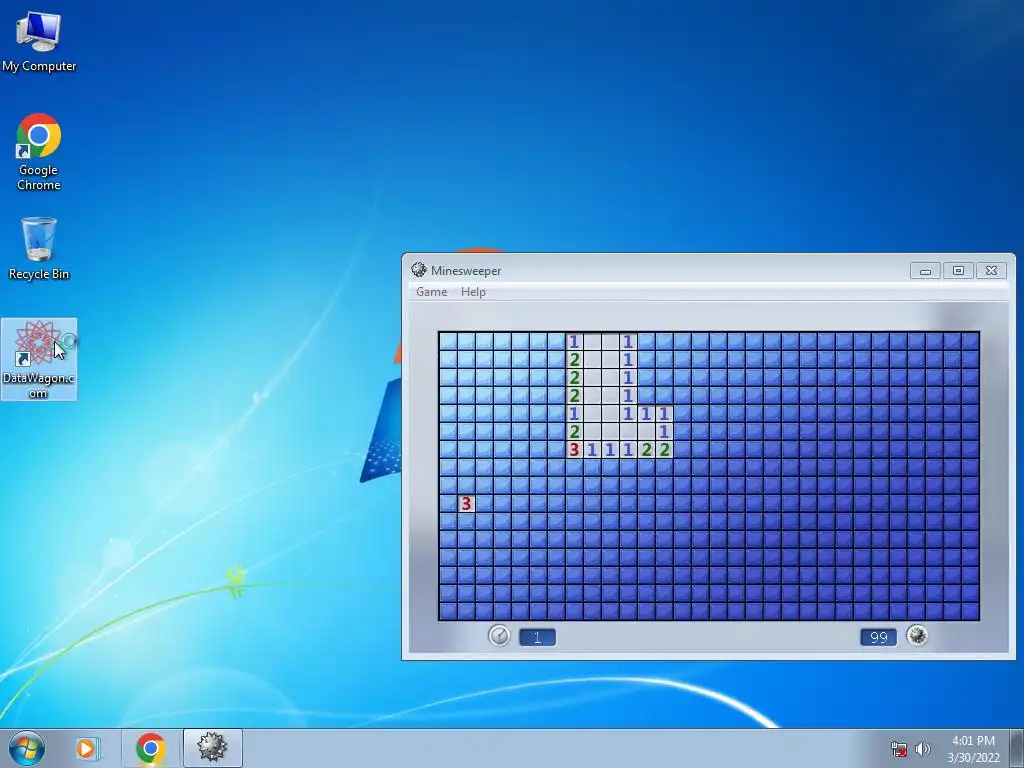
Task: Click the Minesweeper taskbar button
Action: pyautogui.click(x=212, y=748)
